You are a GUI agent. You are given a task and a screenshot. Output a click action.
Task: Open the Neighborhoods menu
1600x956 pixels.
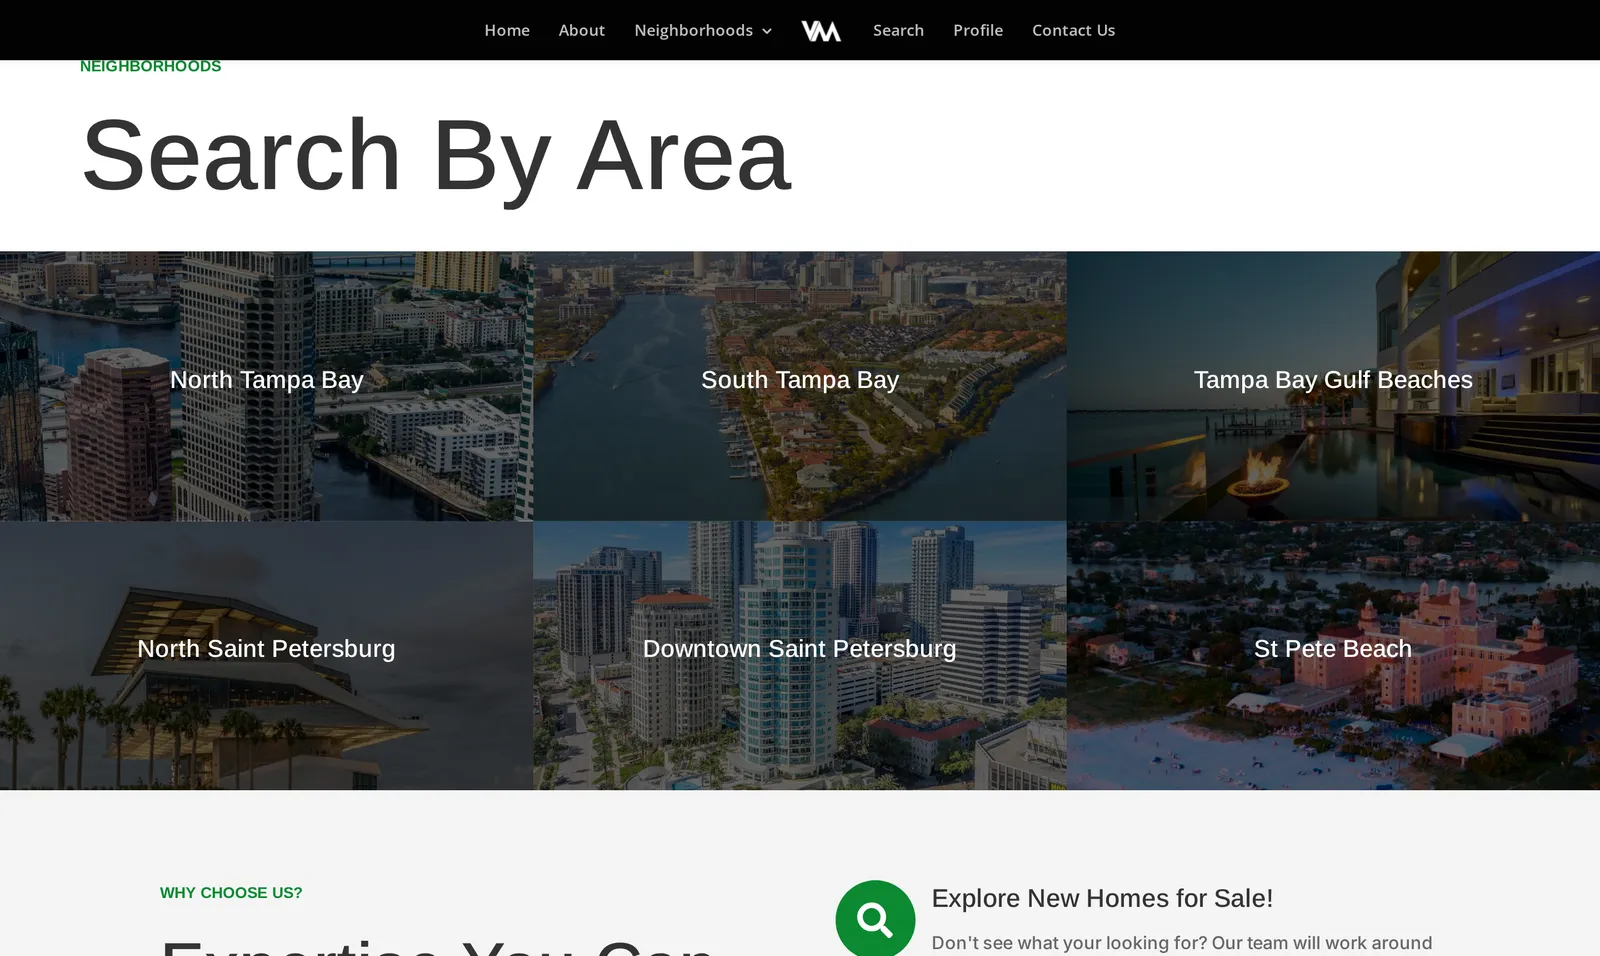coord(693,30)
